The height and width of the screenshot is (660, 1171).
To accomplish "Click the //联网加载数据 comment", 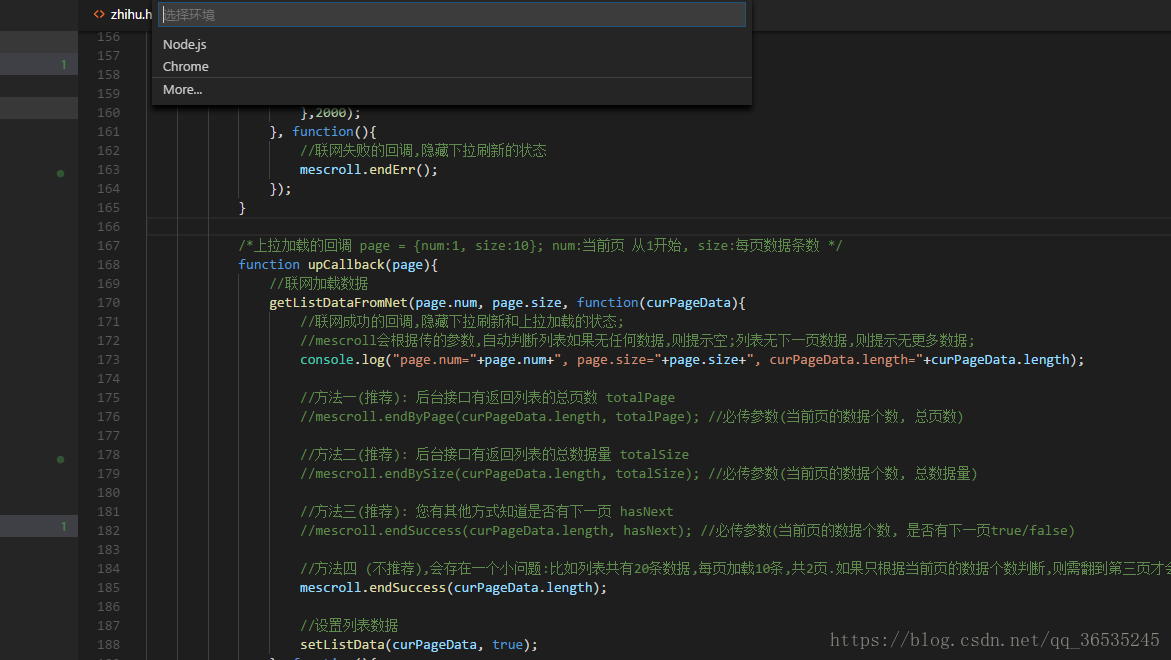I will point(319,284).
